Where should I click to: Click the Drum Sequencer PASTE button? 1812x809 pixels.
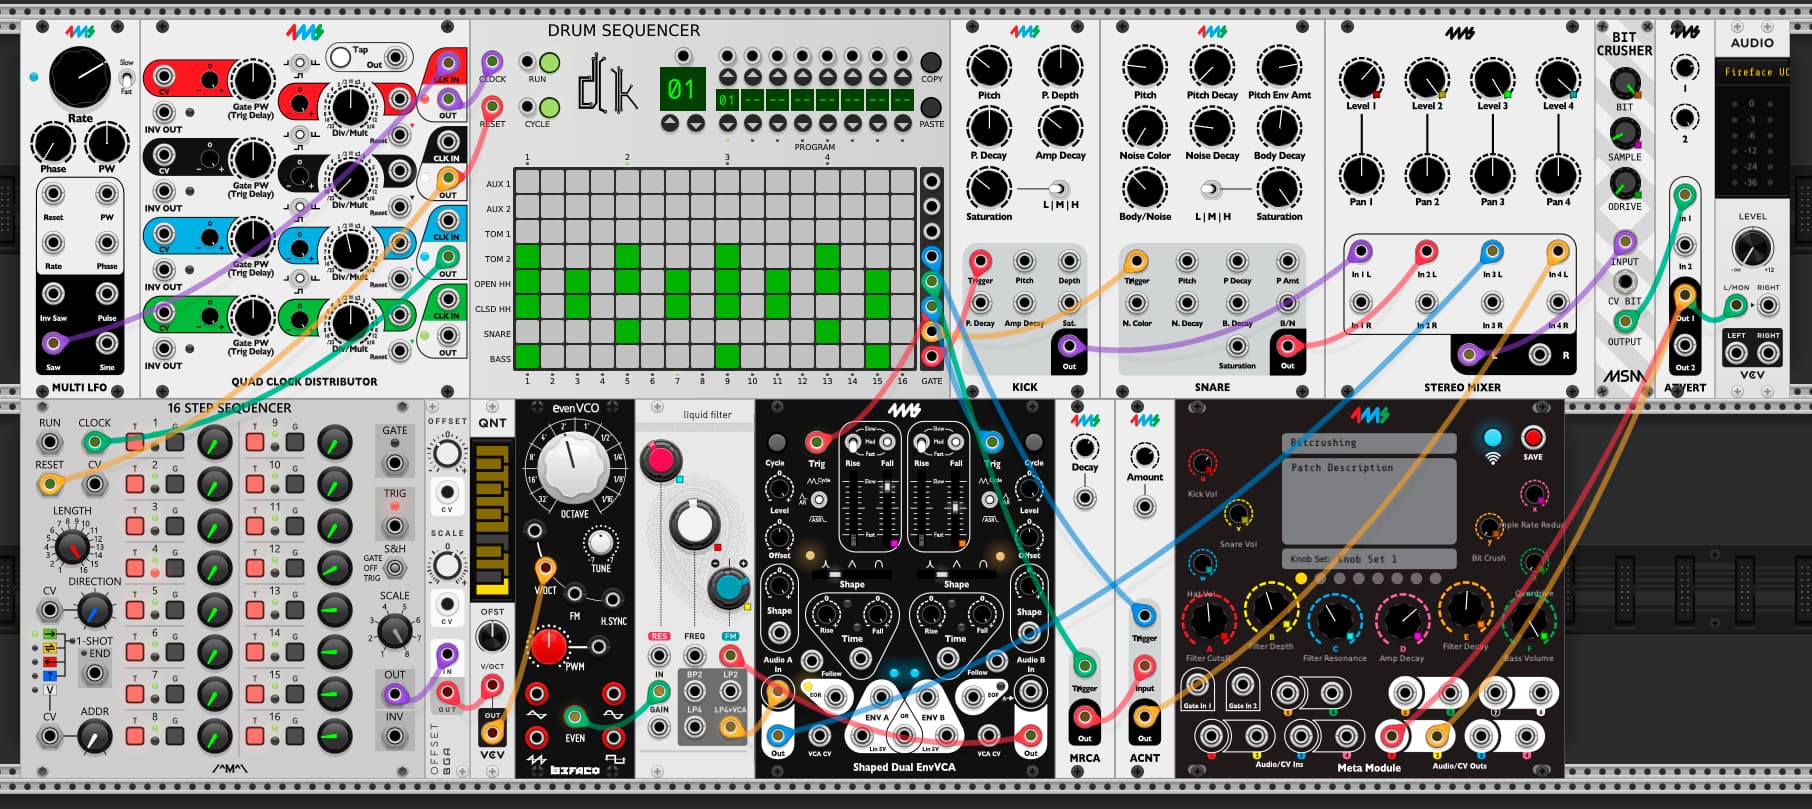(x=931, y=107)
